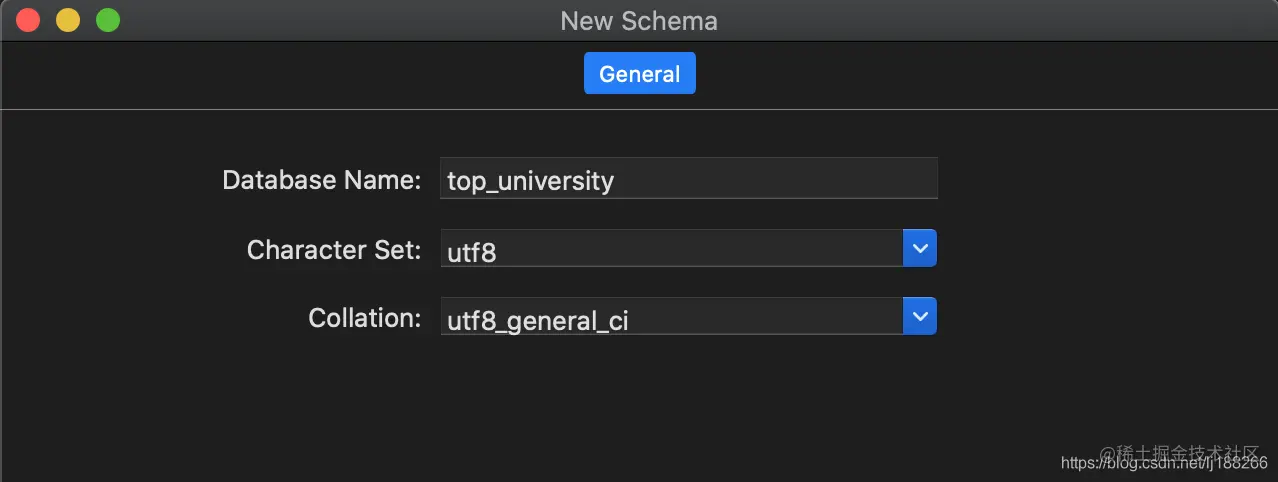The width and height of the screenshot is (1278, 482).
Task: Select the utf8_general_ci Collation combo box
Action: point(671,317)
